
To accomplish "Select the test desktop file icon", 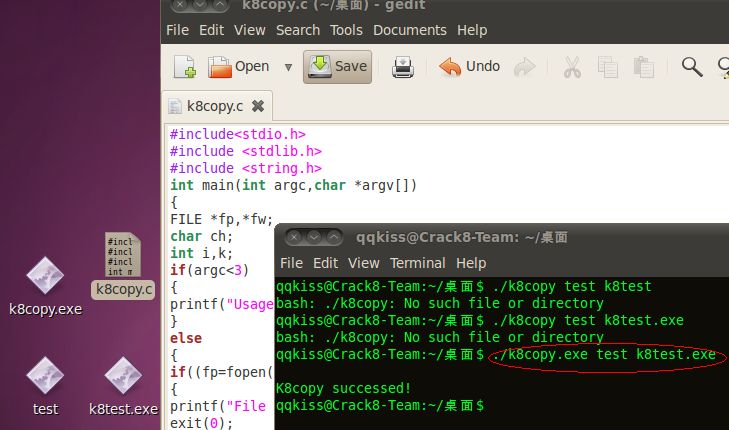I will (45, 386).
